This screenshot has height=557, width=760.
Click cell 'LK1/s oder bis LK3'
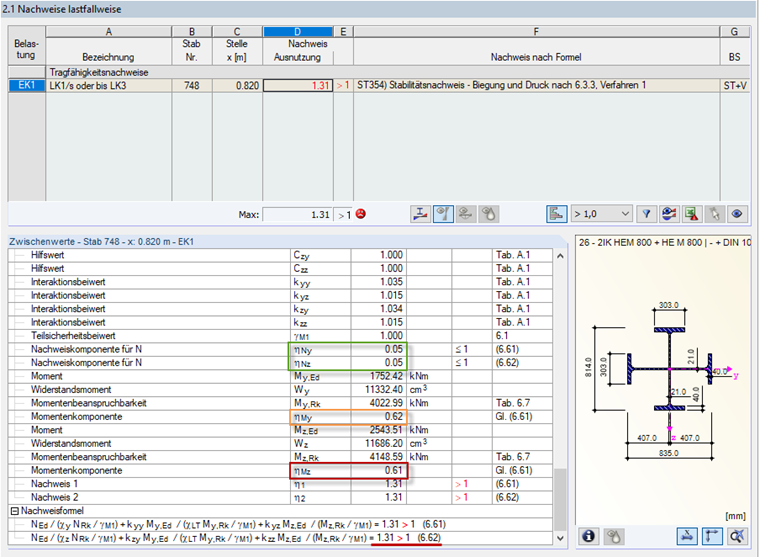(x=109, y=85)
